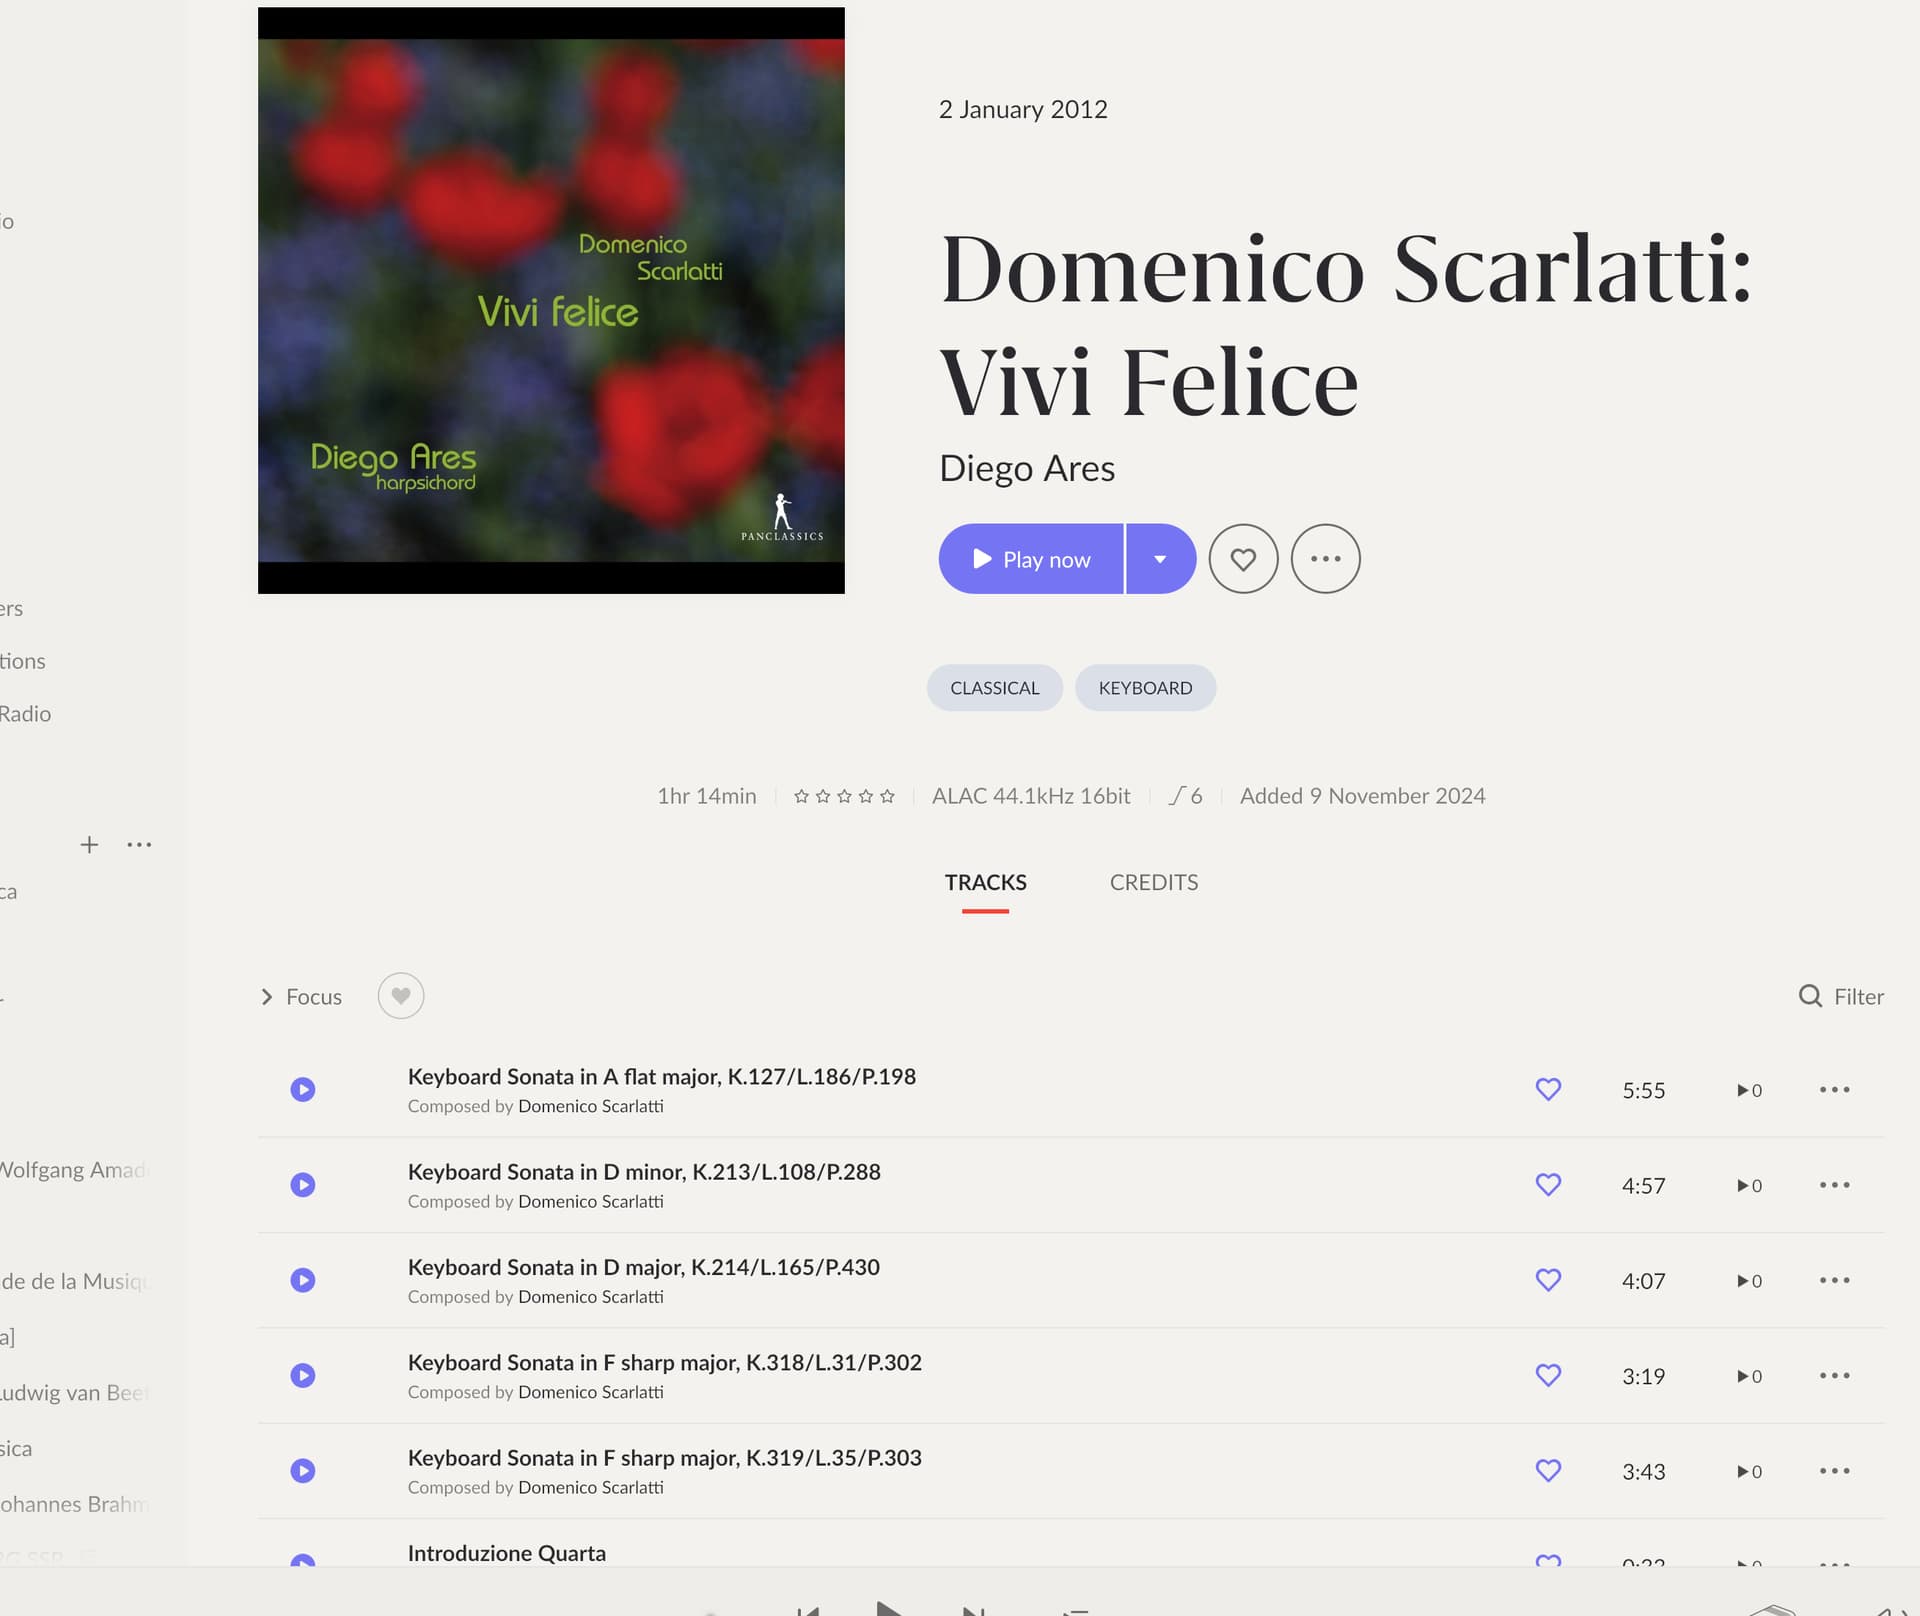Screen dimensions: 1920x1616
Task: Expand the Focus section
Action: pyautogui.click(x=301, y=997)
